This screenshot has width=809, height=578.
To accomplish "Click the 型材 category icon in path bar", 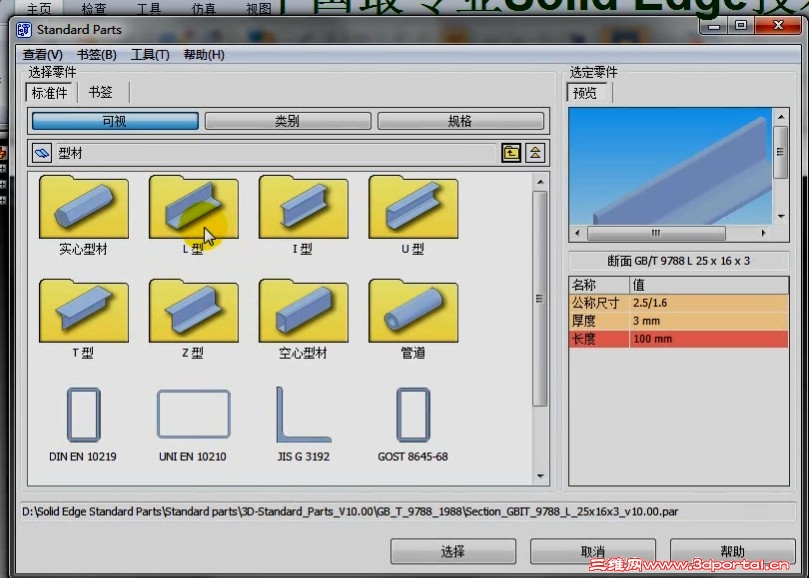I will 42,153.
